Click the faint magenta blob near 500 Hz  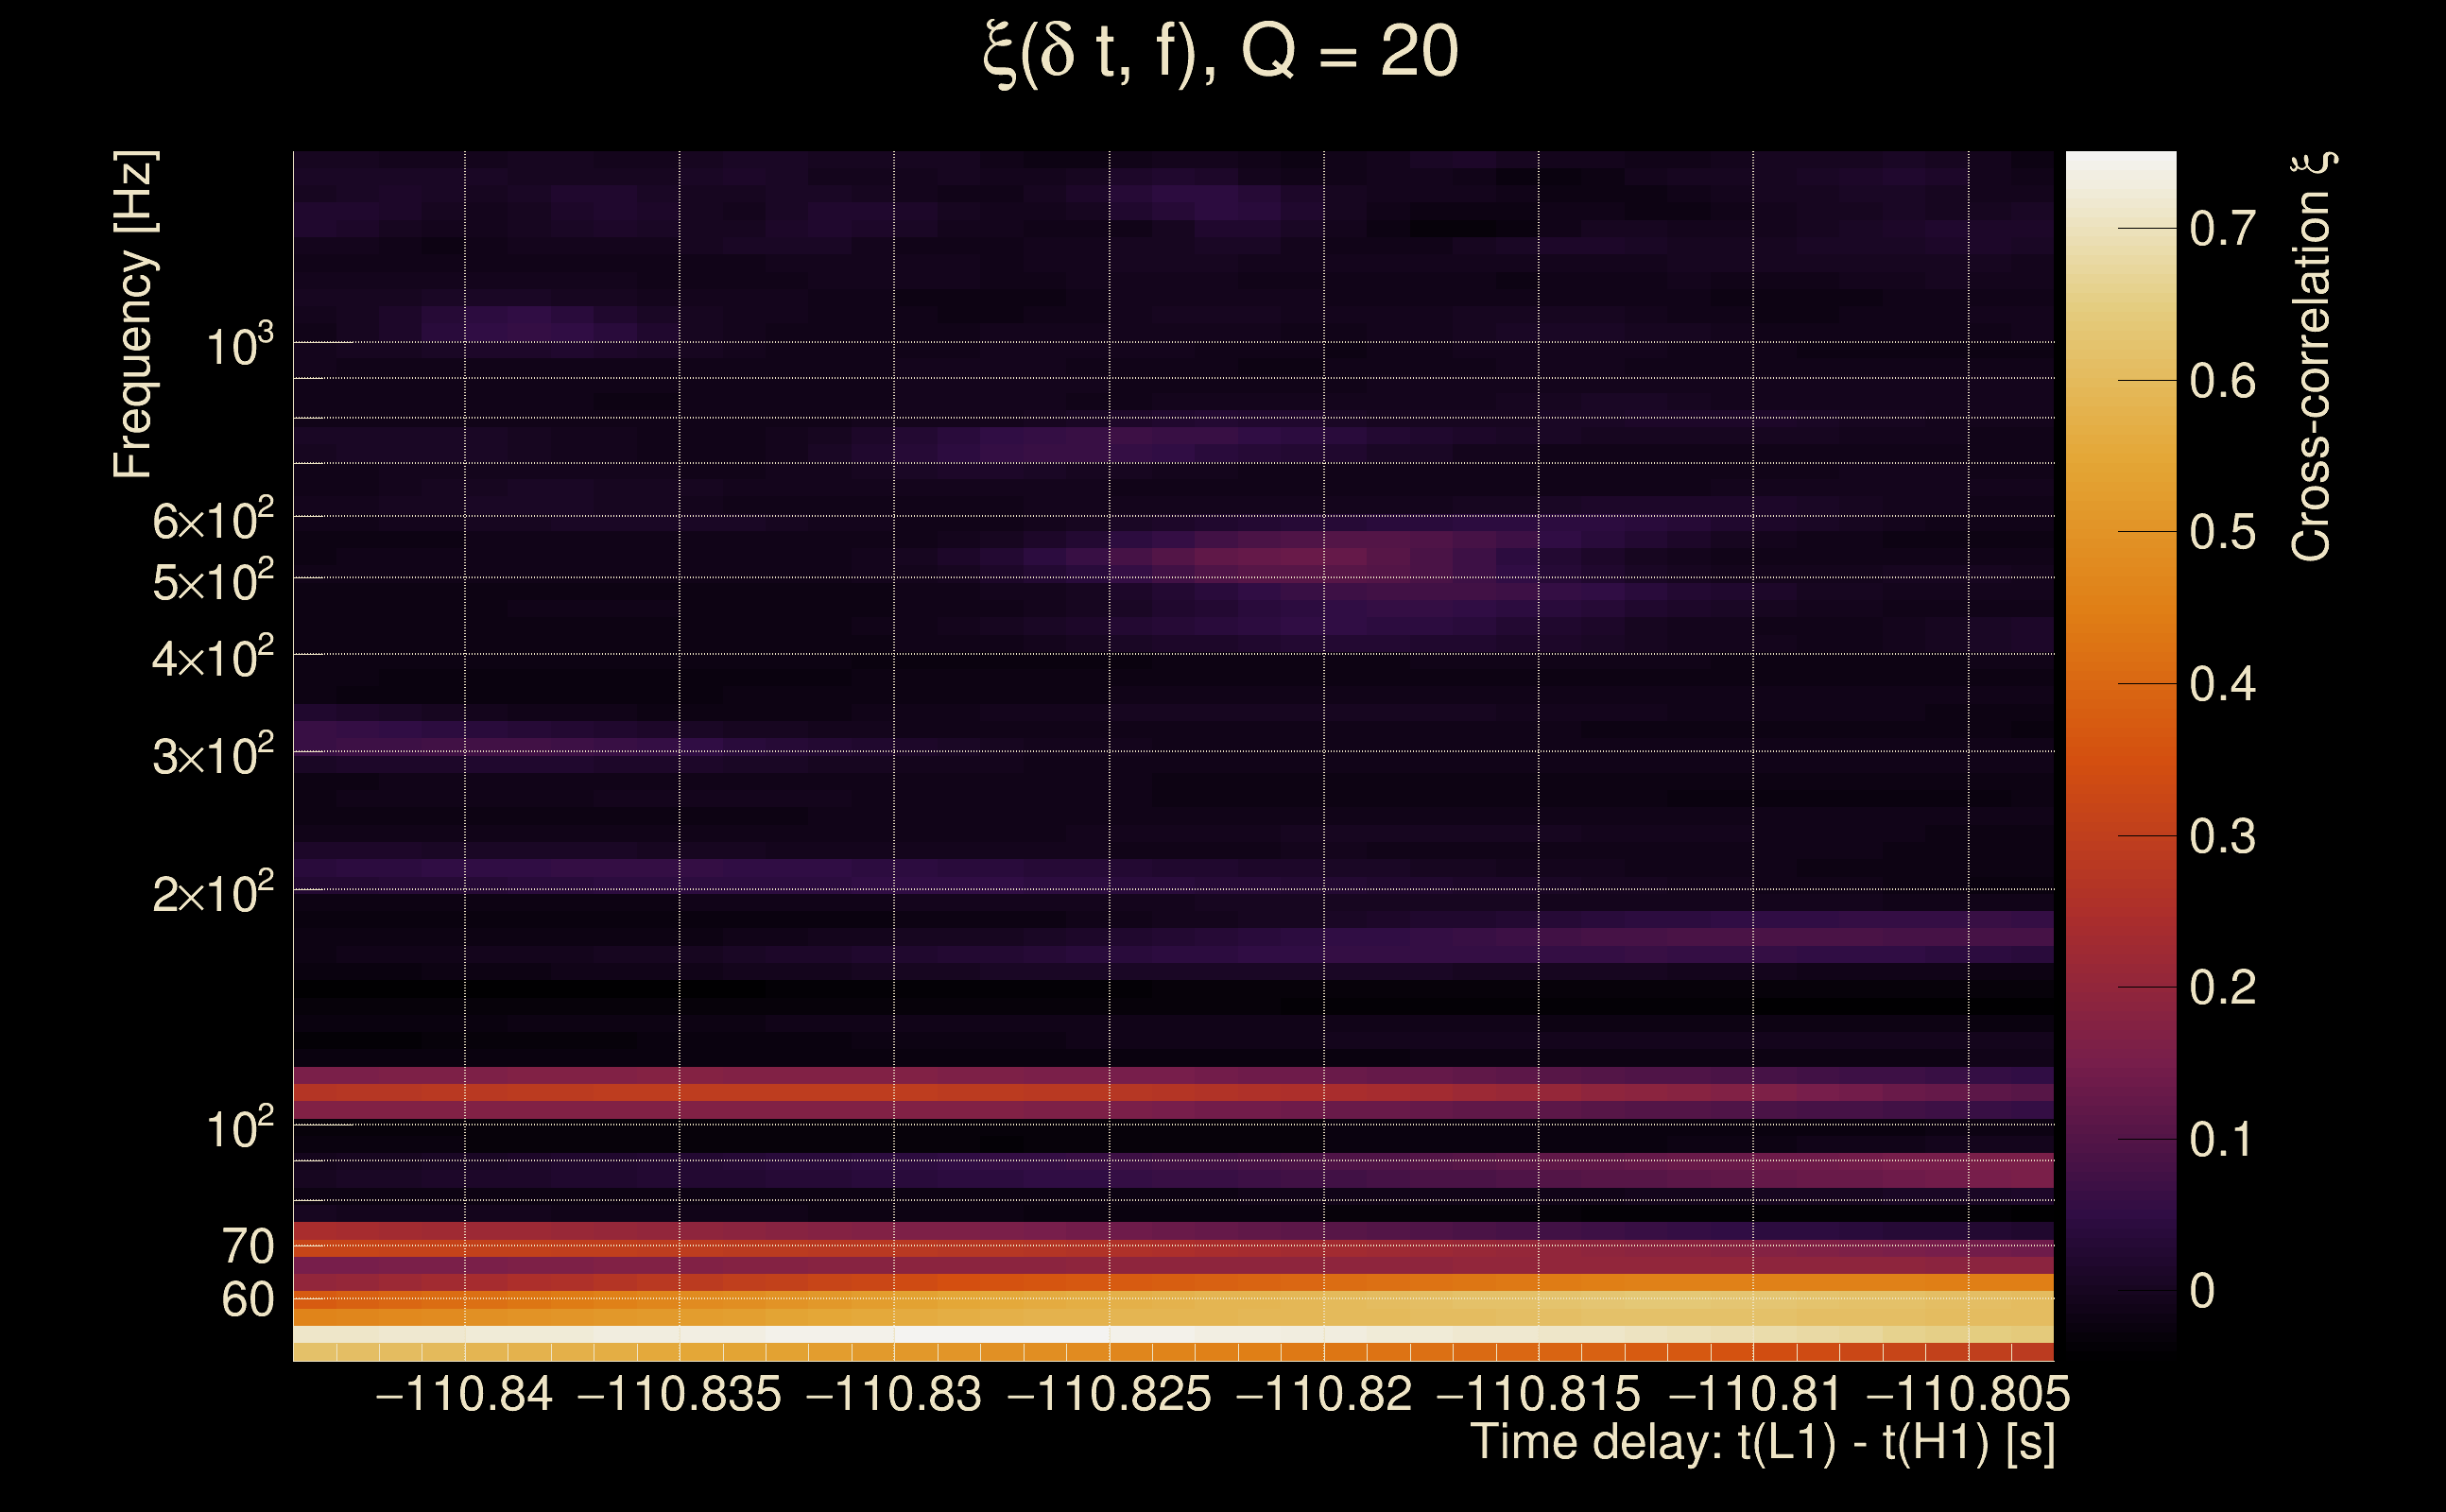tap(1290, 555)
